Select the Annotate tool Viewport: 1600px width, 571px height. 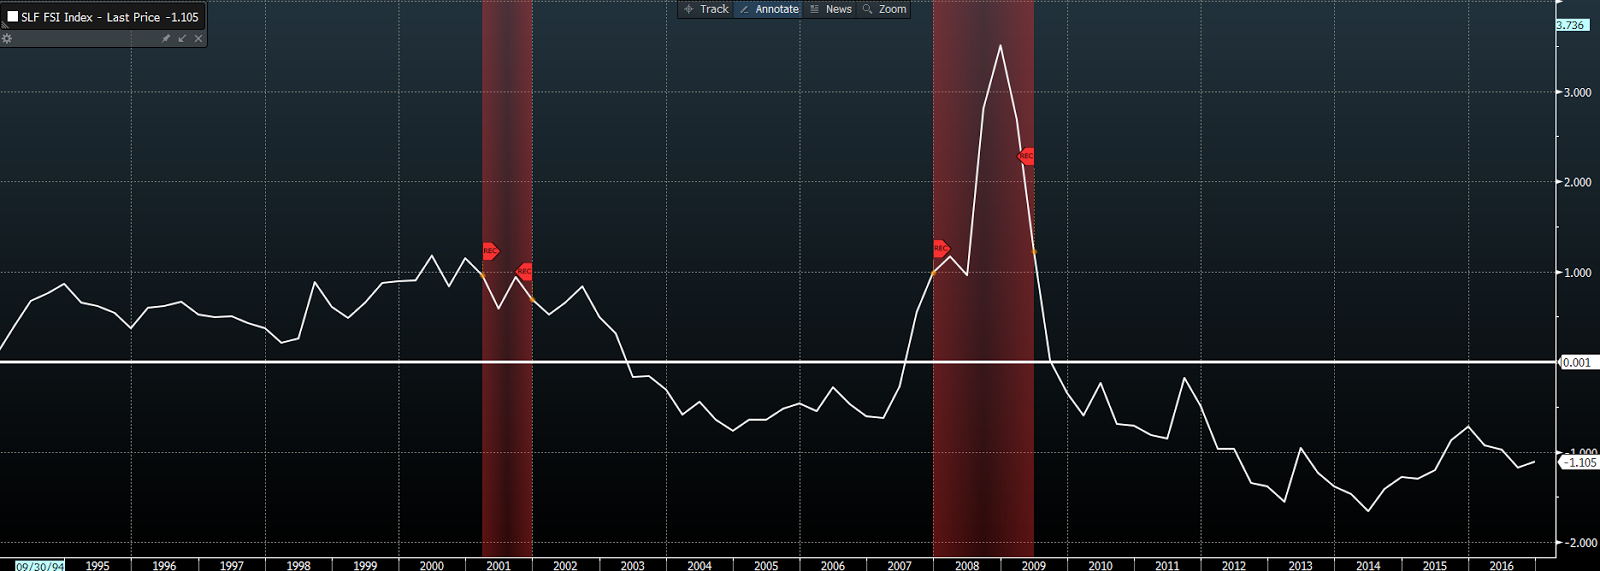[768, 9]
